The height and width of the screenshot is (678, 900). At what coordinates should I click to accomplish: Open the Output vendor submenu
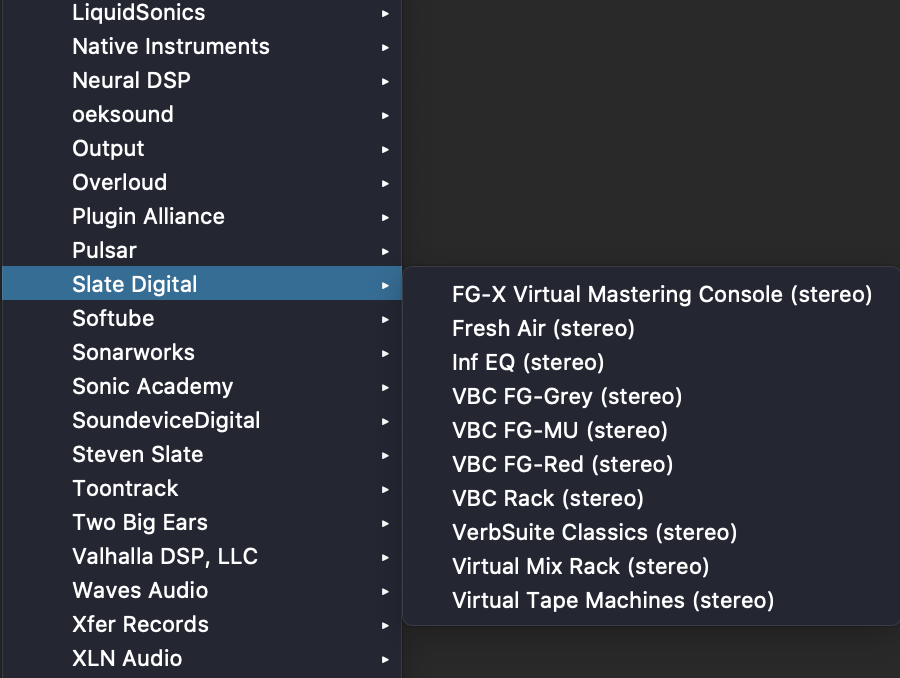tap(201, 149)
